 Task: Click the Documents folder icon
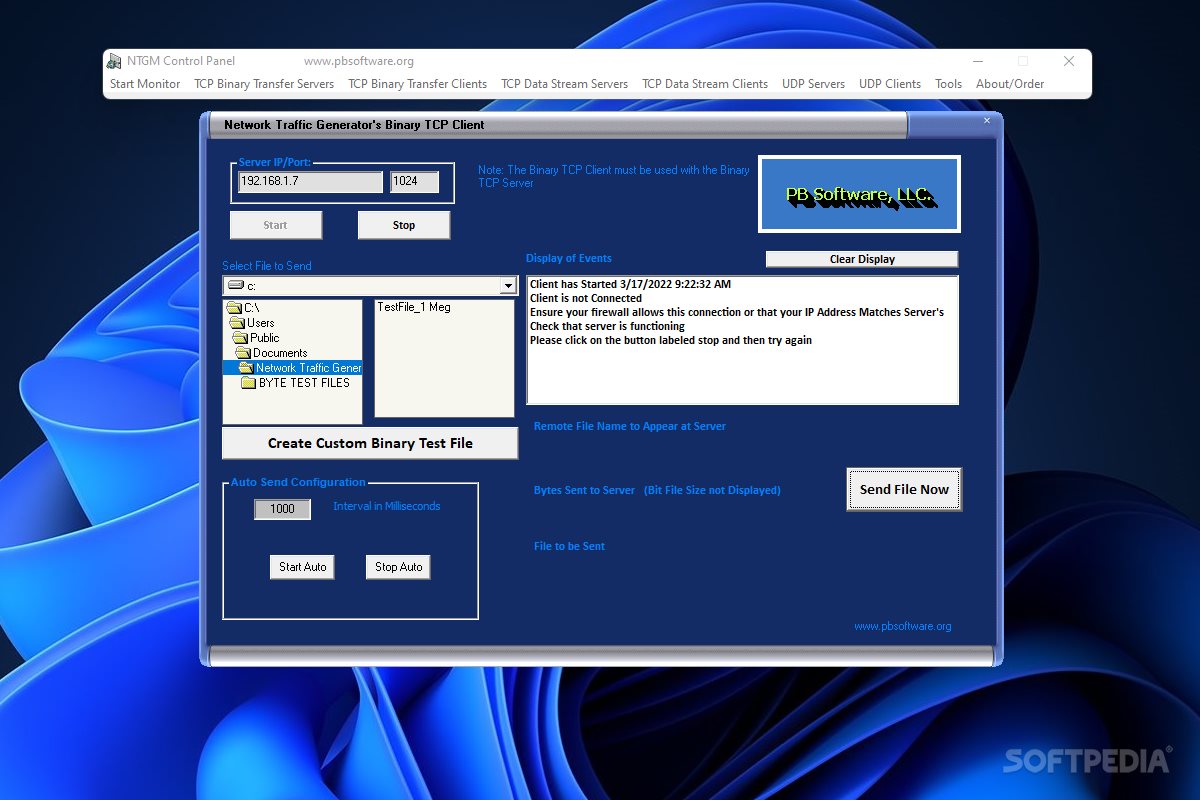(x=244, y=353)
